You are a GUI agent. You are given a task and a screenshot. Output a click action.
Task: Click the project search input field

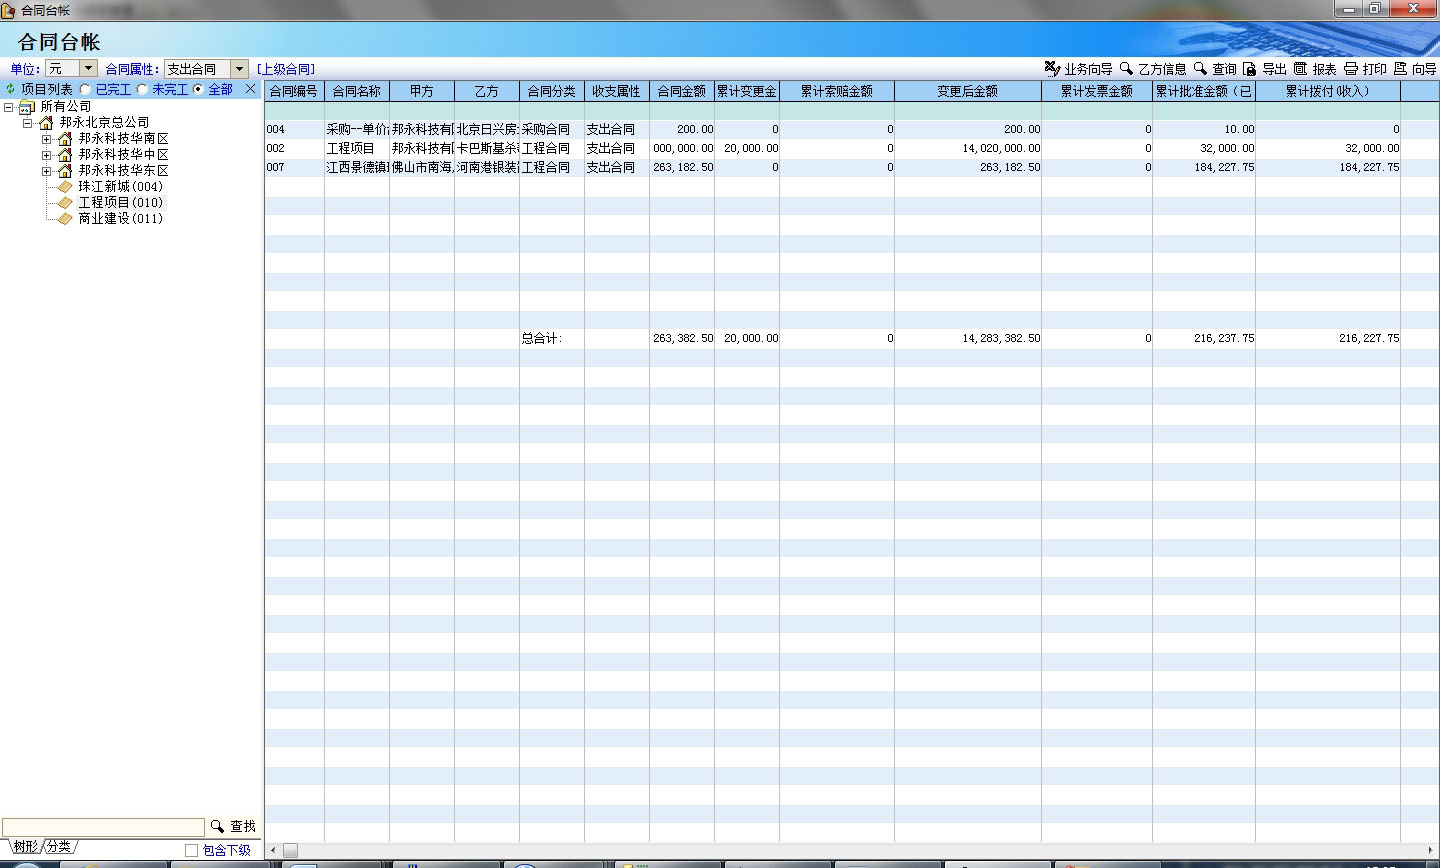103,827
